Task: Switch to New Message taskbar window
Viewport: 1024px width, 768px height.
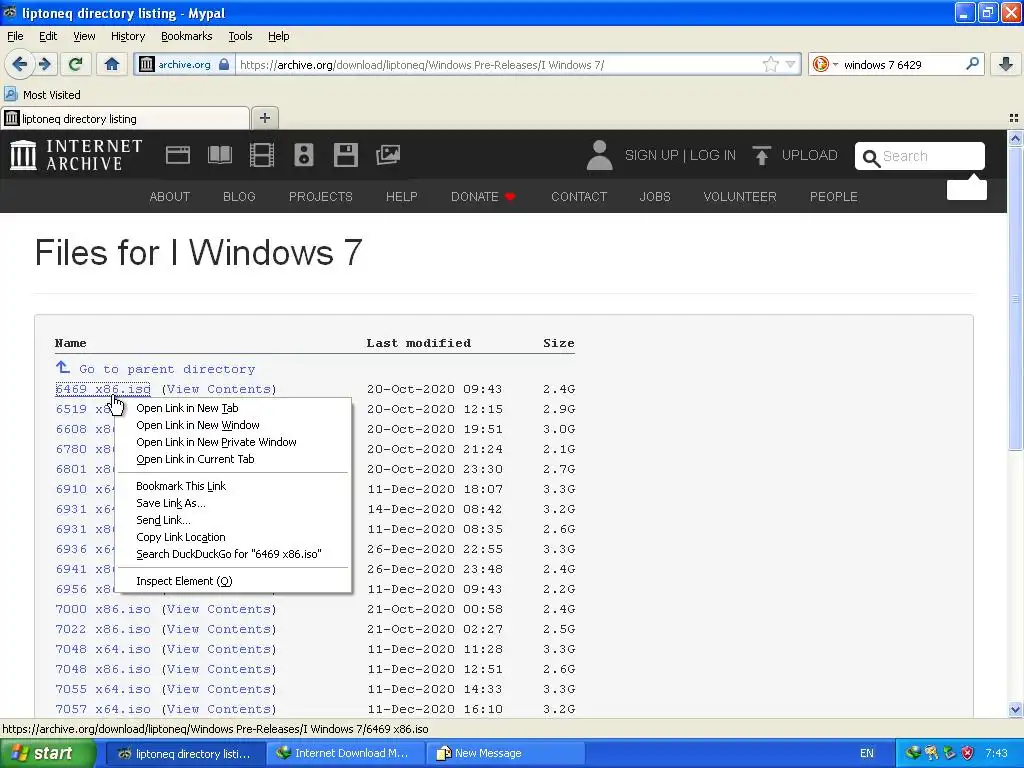Action: [x=506, y=753]
